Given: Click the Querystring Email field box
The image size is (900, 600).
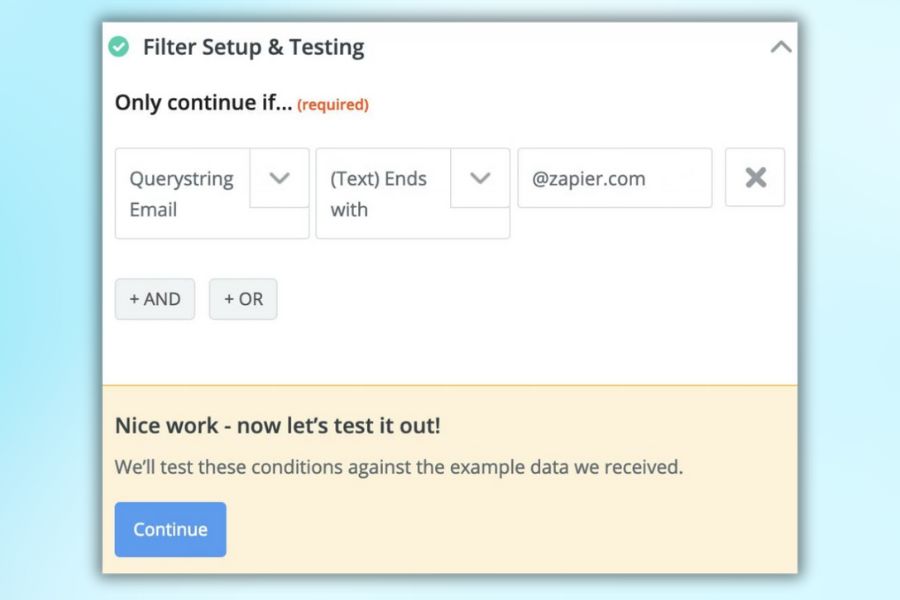Looking at the screenshot, I should tap(182, 195).
